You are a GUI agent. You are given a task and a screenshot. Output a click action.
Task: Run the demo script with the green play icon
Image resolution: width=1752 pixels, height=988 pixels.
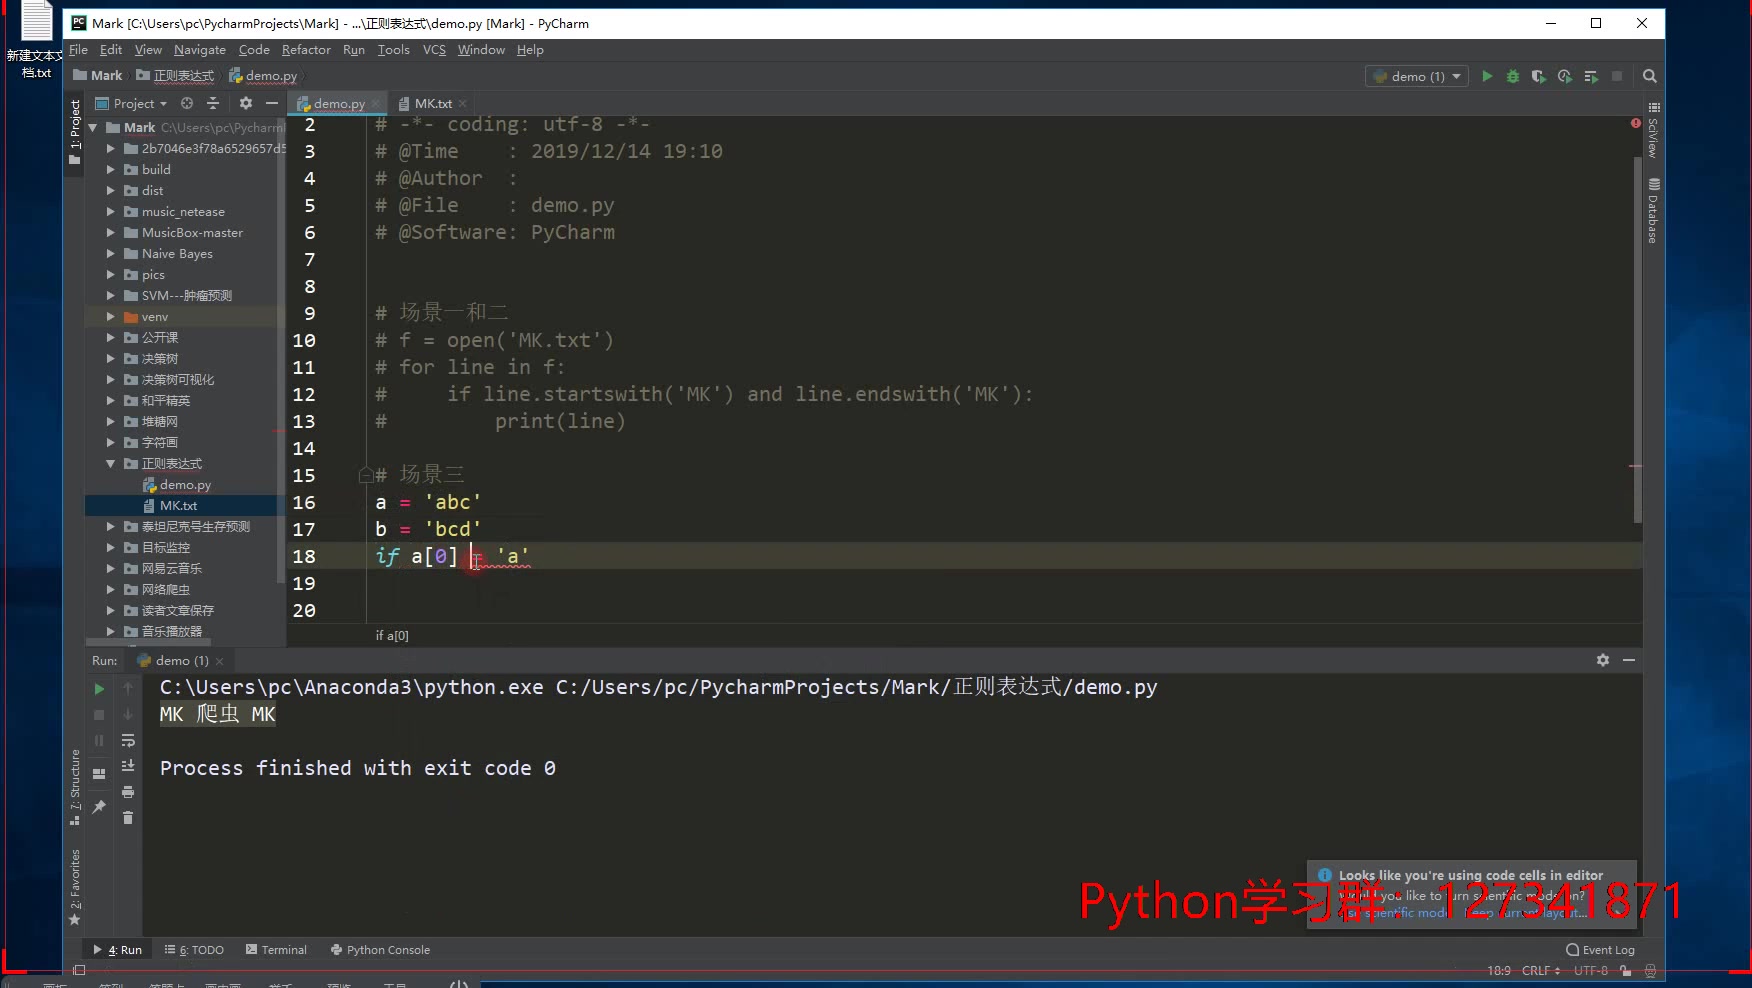coord(1488,75)
